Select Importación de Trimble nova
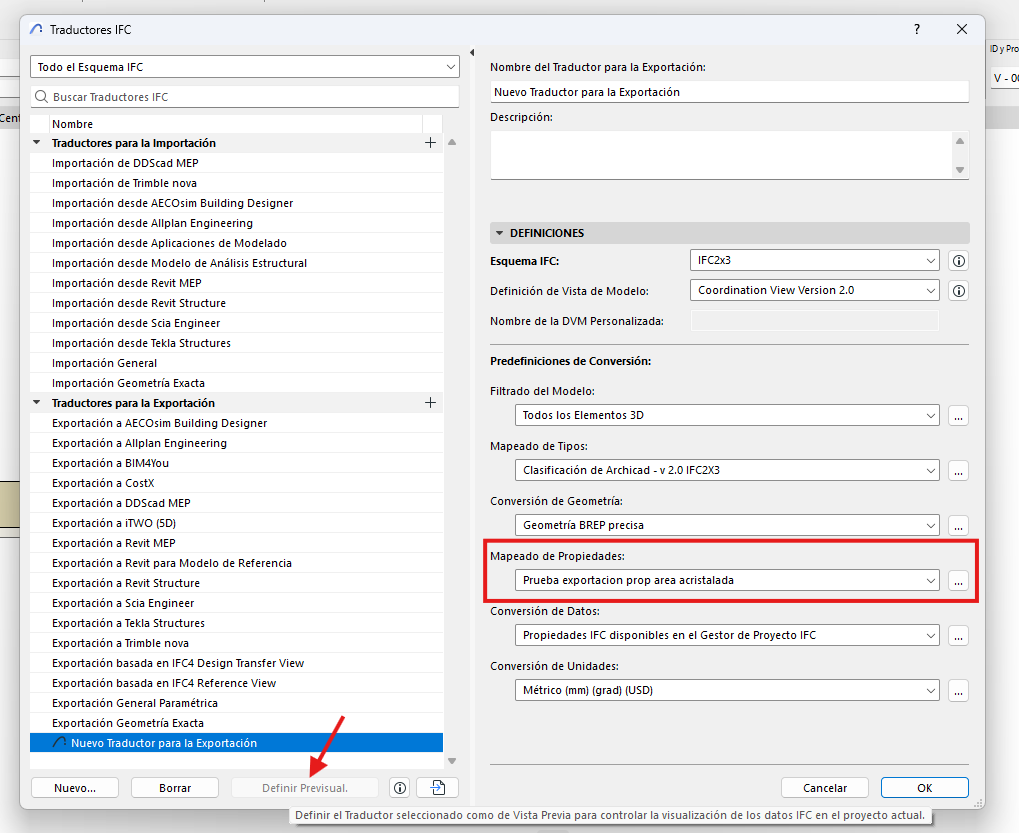This screenshot has width=1019, height=833. 237,183
